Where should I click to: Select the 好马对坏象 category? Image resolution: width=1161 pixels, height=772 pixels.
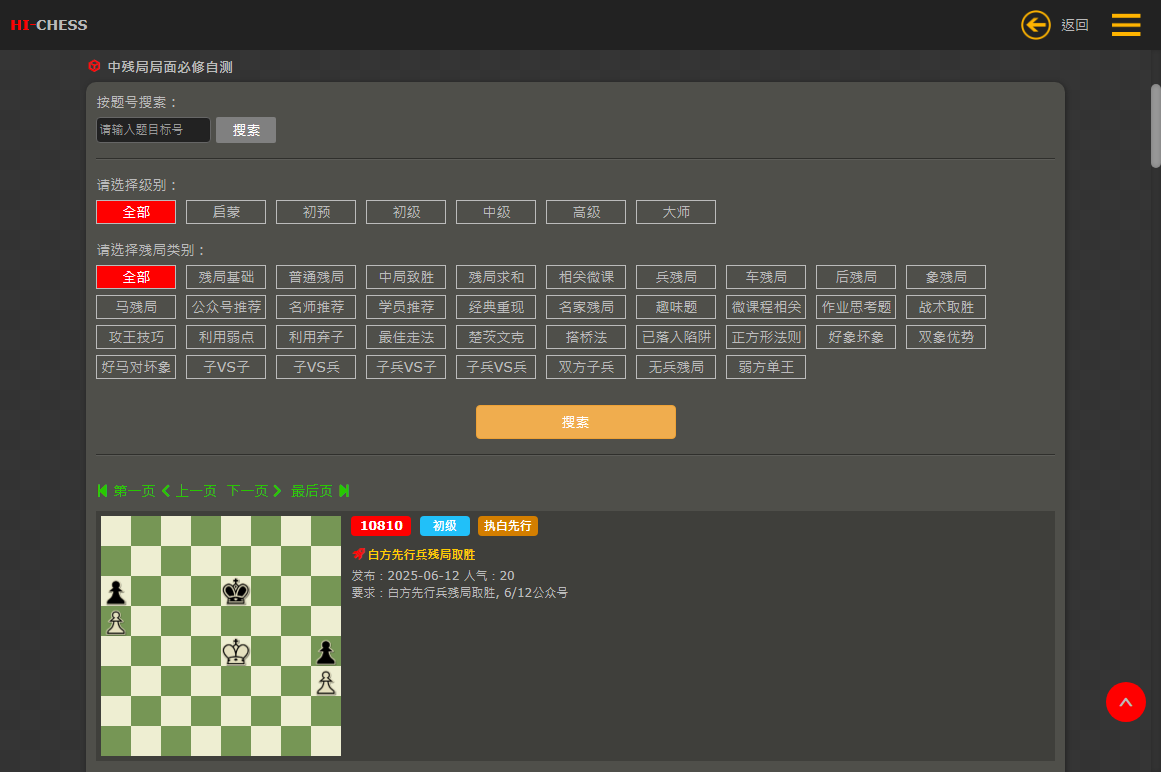[136, 367]
